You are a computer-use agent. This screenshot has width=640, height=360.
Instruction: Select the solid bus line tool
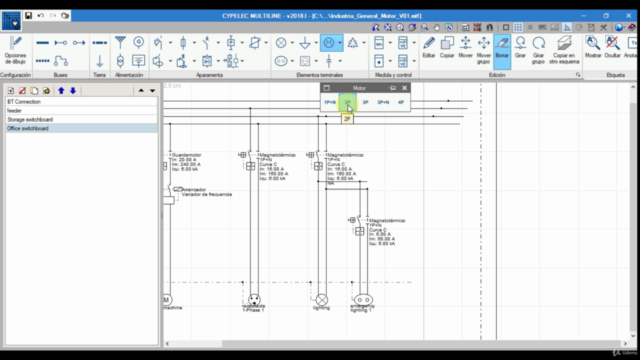[x=42, y=42]
